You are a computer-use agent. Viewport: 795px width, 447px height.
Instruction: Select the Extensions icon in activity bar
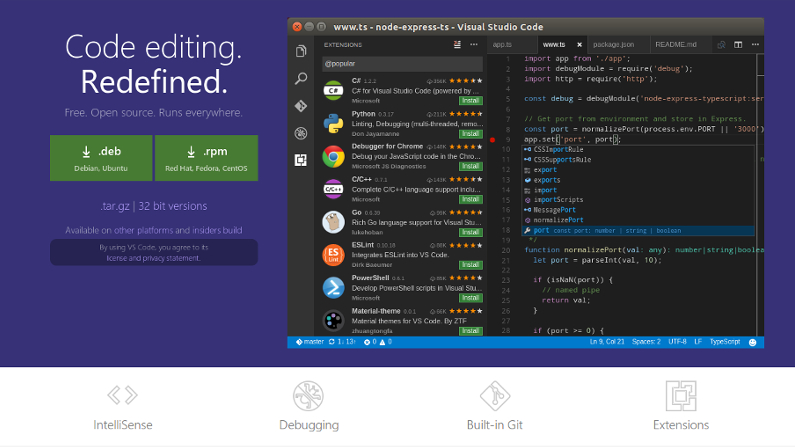click(x=301, y=160)
